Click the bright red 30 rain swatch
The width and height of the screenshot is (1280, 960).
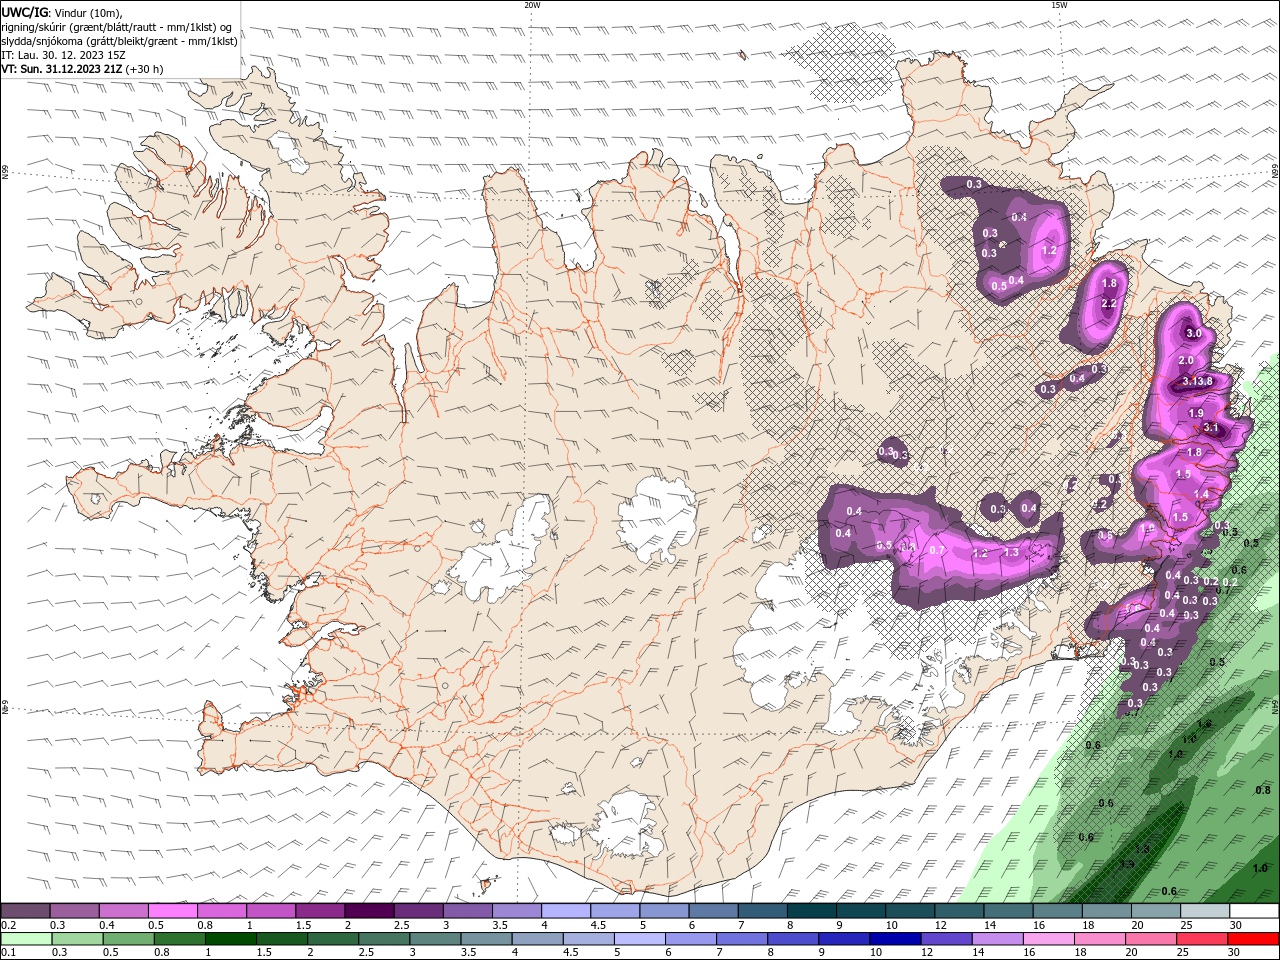(1253, 939)
